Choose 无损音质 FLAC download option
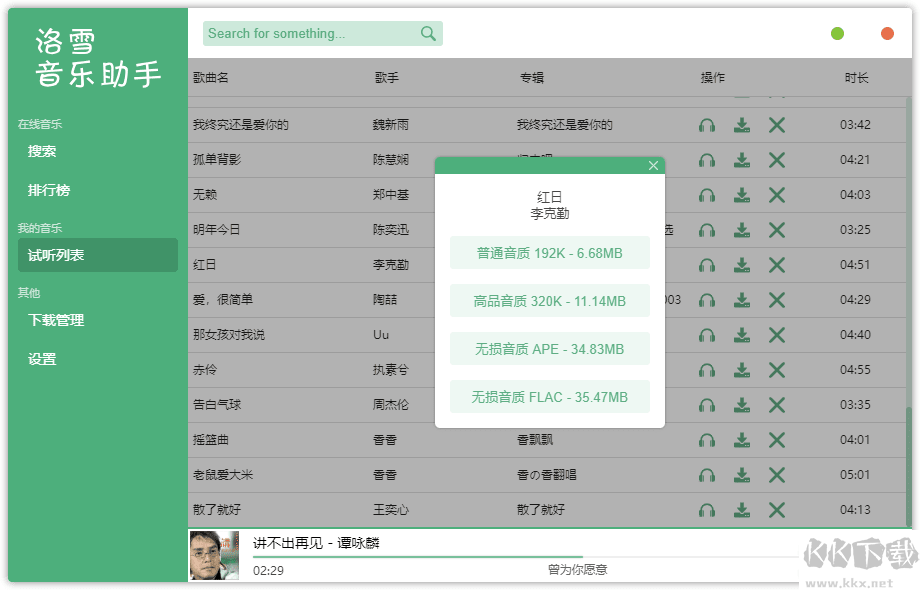Viewport: 920px width, 590px height. pos(550,397)
